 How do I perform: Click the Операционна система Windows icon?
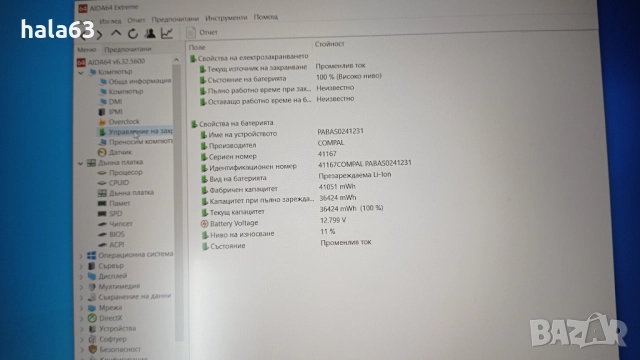92,255
